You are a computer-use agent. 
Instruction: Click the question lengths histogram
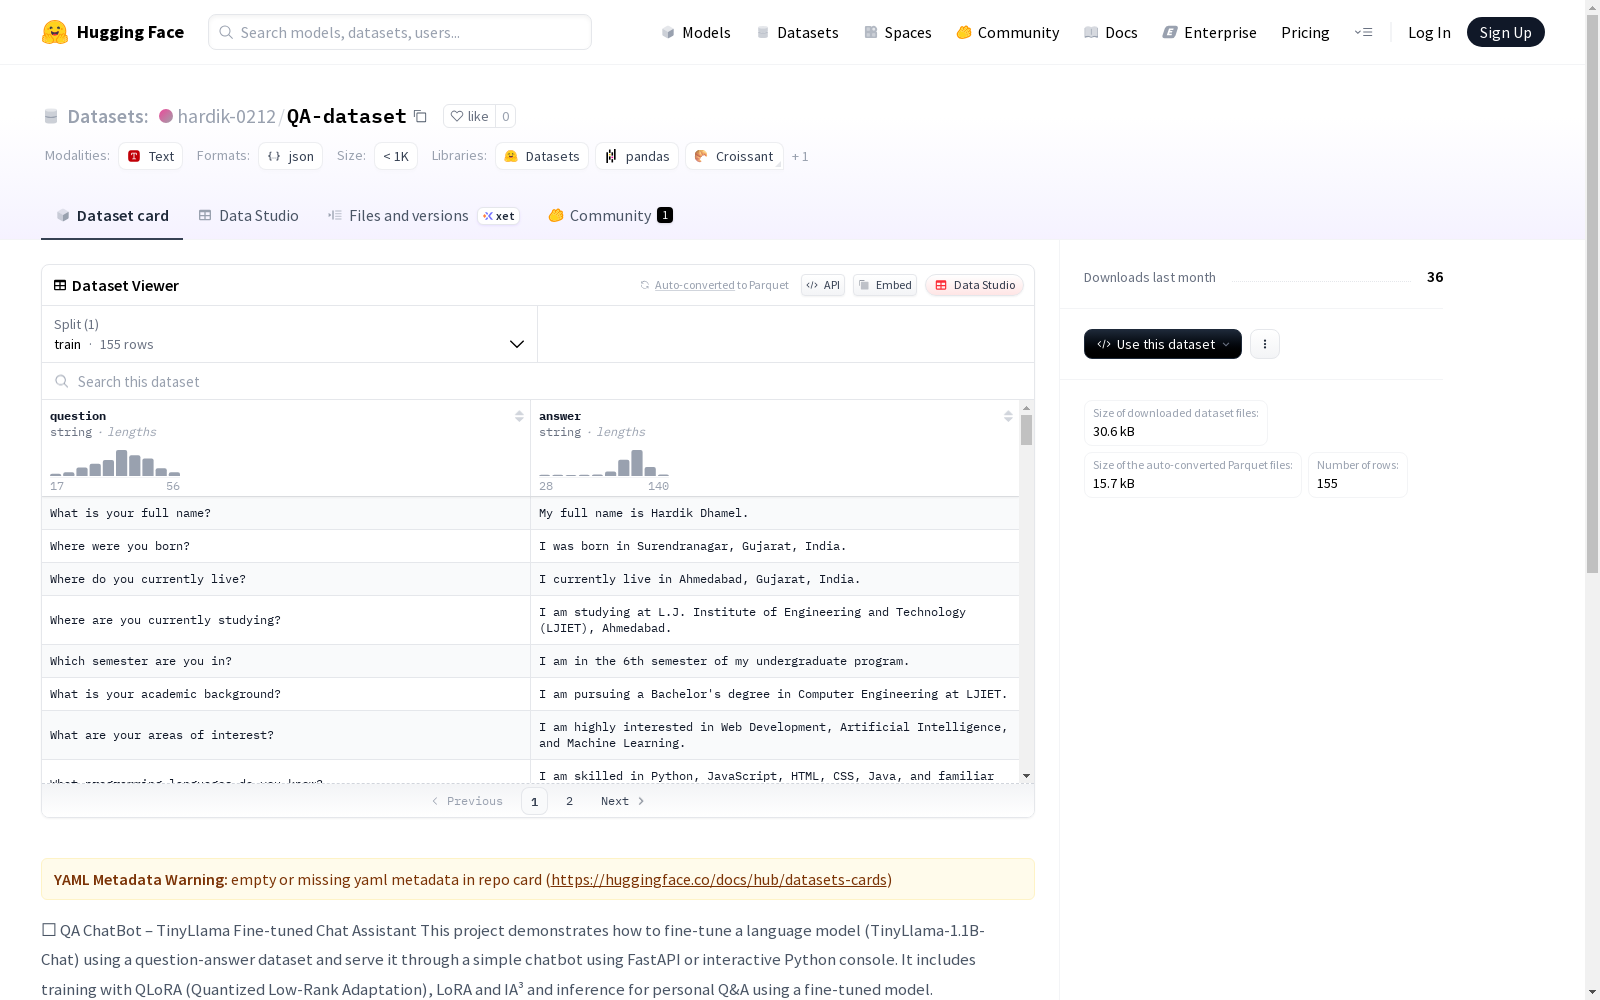115,463
